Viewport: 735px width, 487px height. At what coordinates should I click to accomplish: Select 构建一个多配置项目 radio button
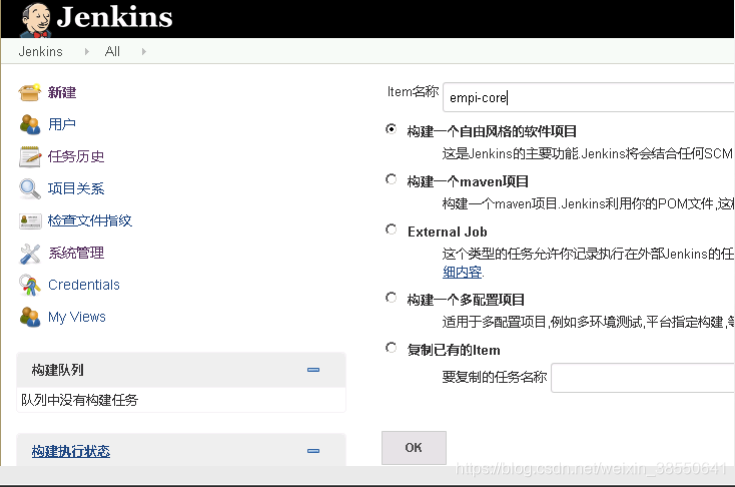pos(391,298)
